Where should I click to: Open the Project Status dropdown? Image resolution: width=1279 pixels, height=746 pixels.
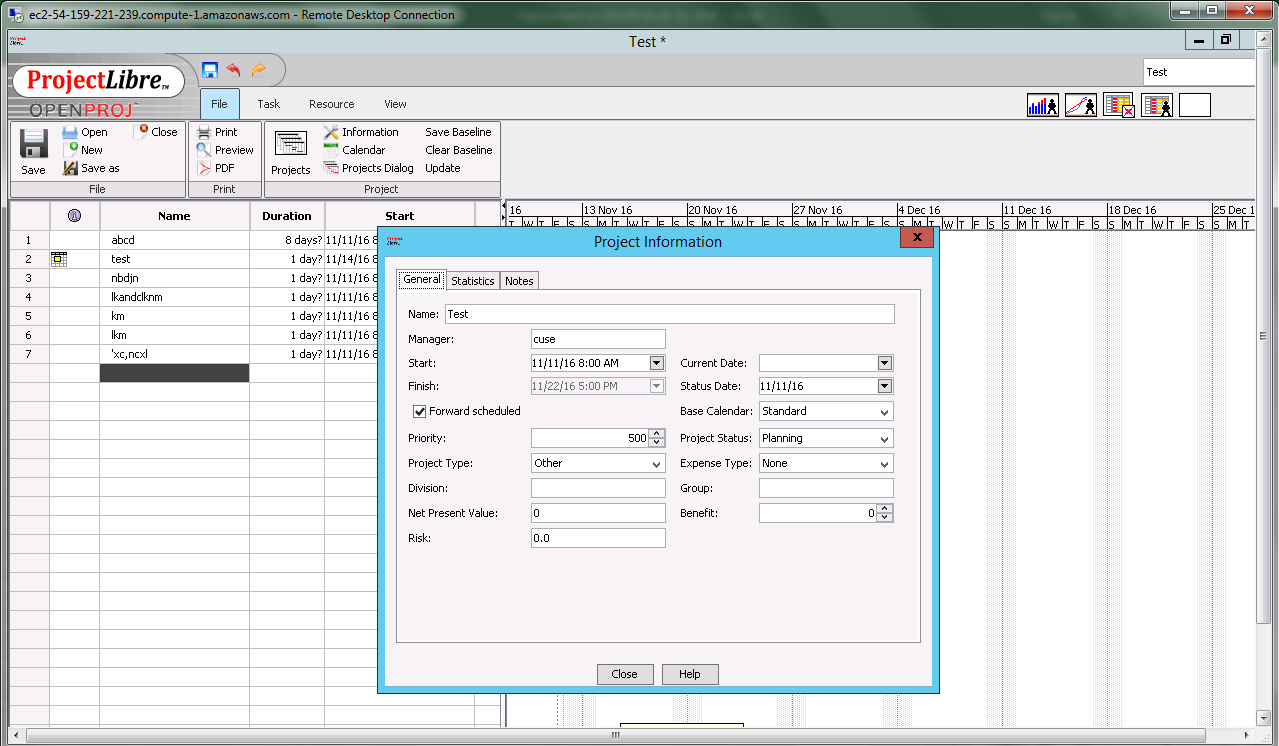click(x=884, y=439)
